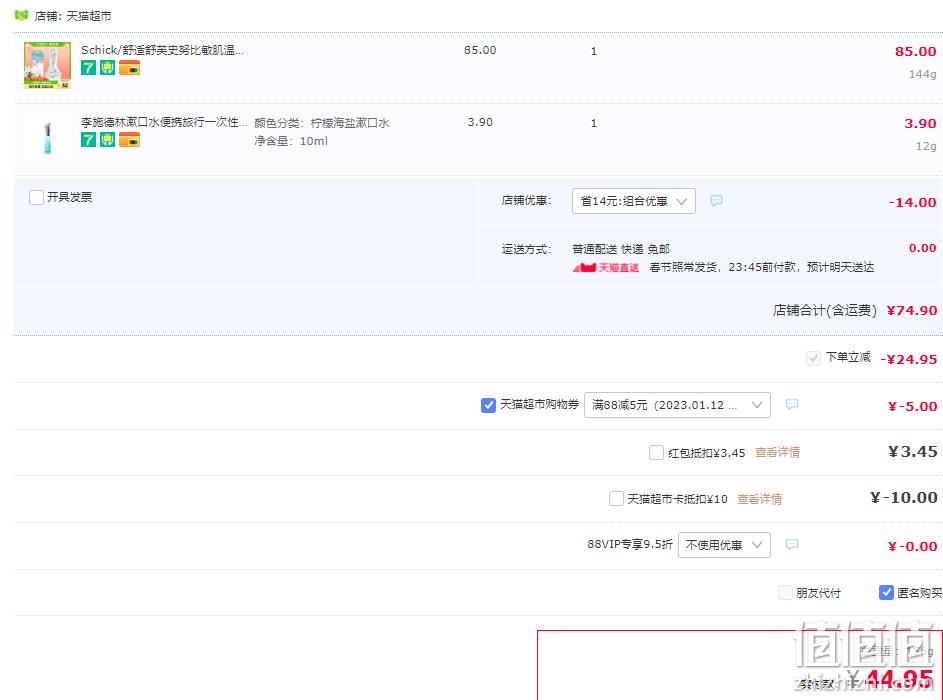
Task: Click the 天猫直送 delivery logo
Action: (x=606, y=268)
